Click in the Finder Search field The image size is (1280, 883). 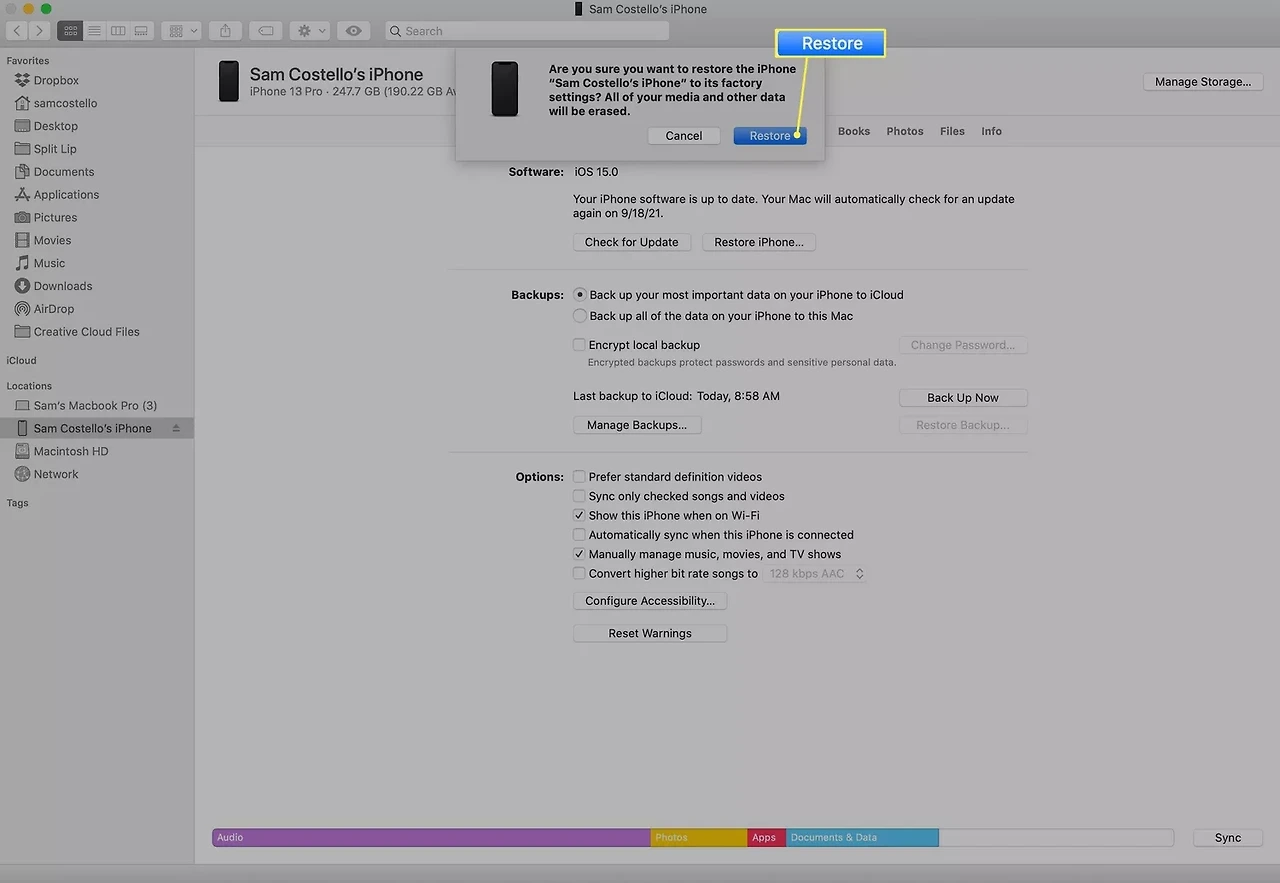pyautogui.click(x=527, y=31)
